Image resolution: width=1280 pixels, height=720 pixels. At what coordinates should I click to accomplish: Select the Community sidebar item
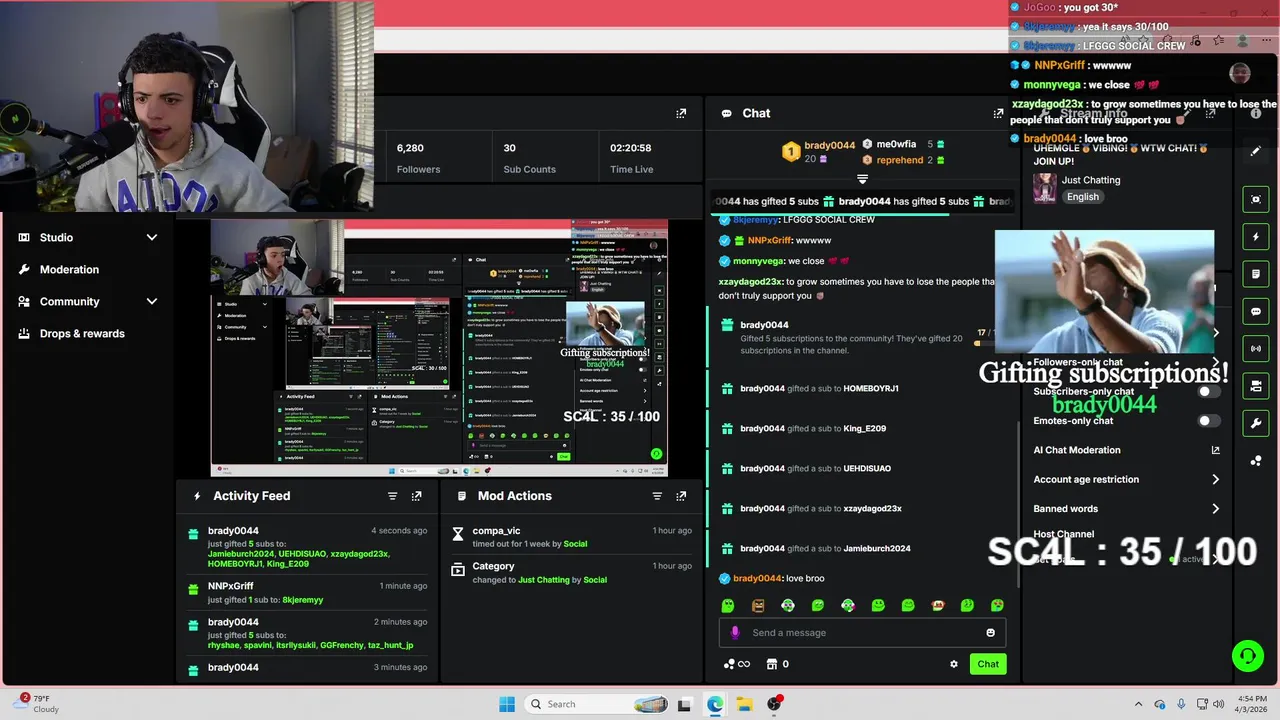point(69,302)
